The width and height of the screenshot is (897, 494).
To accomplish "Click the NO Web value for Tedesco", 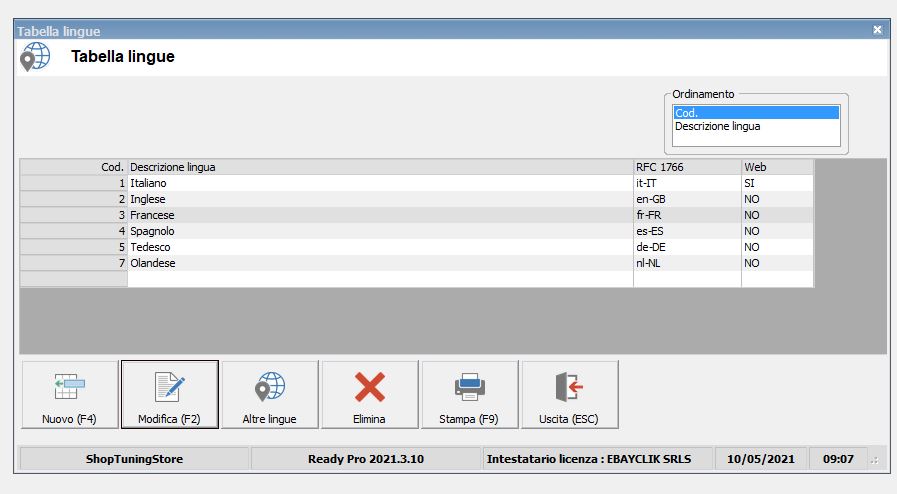I will pos(777,247).
